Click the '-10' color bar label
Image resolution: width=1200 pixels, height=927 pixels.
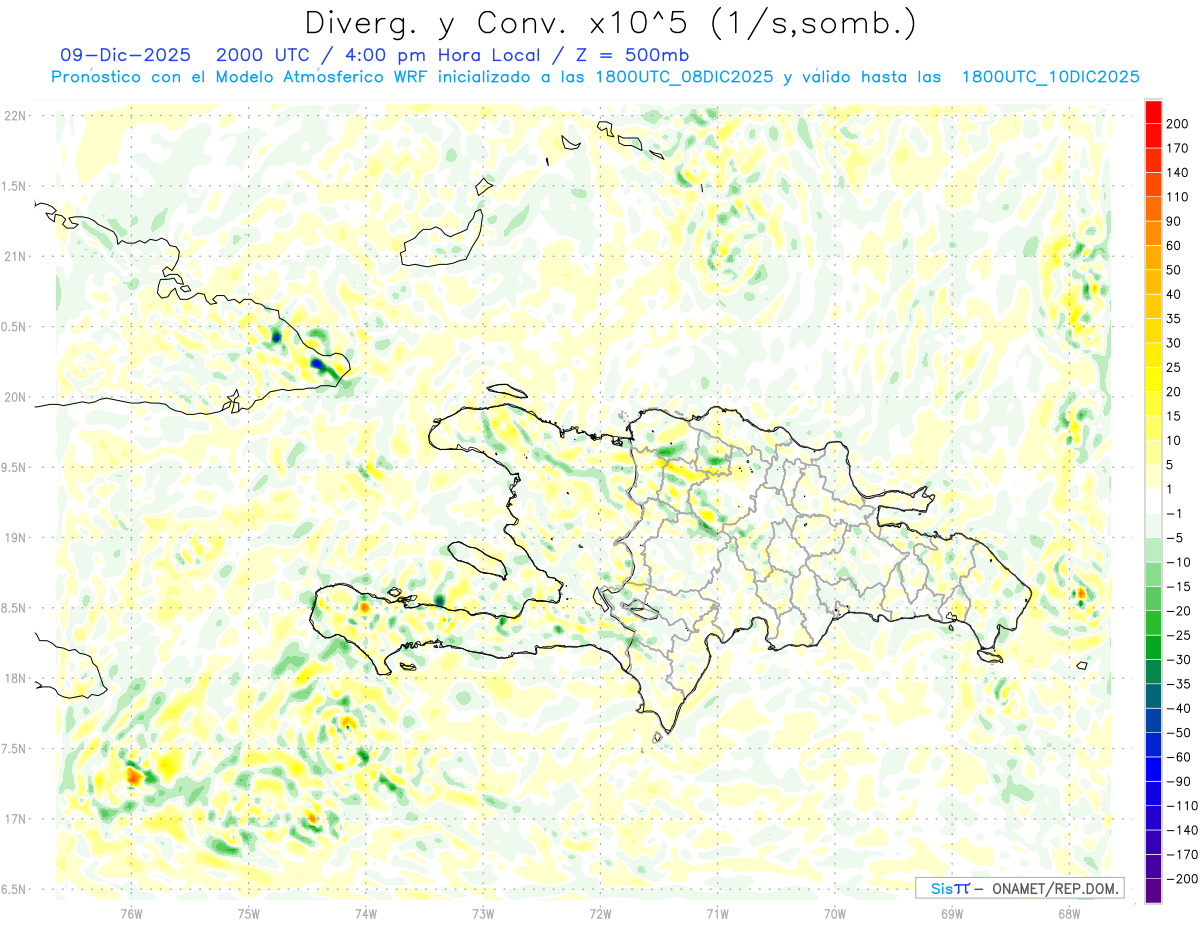pos(1177,563)
